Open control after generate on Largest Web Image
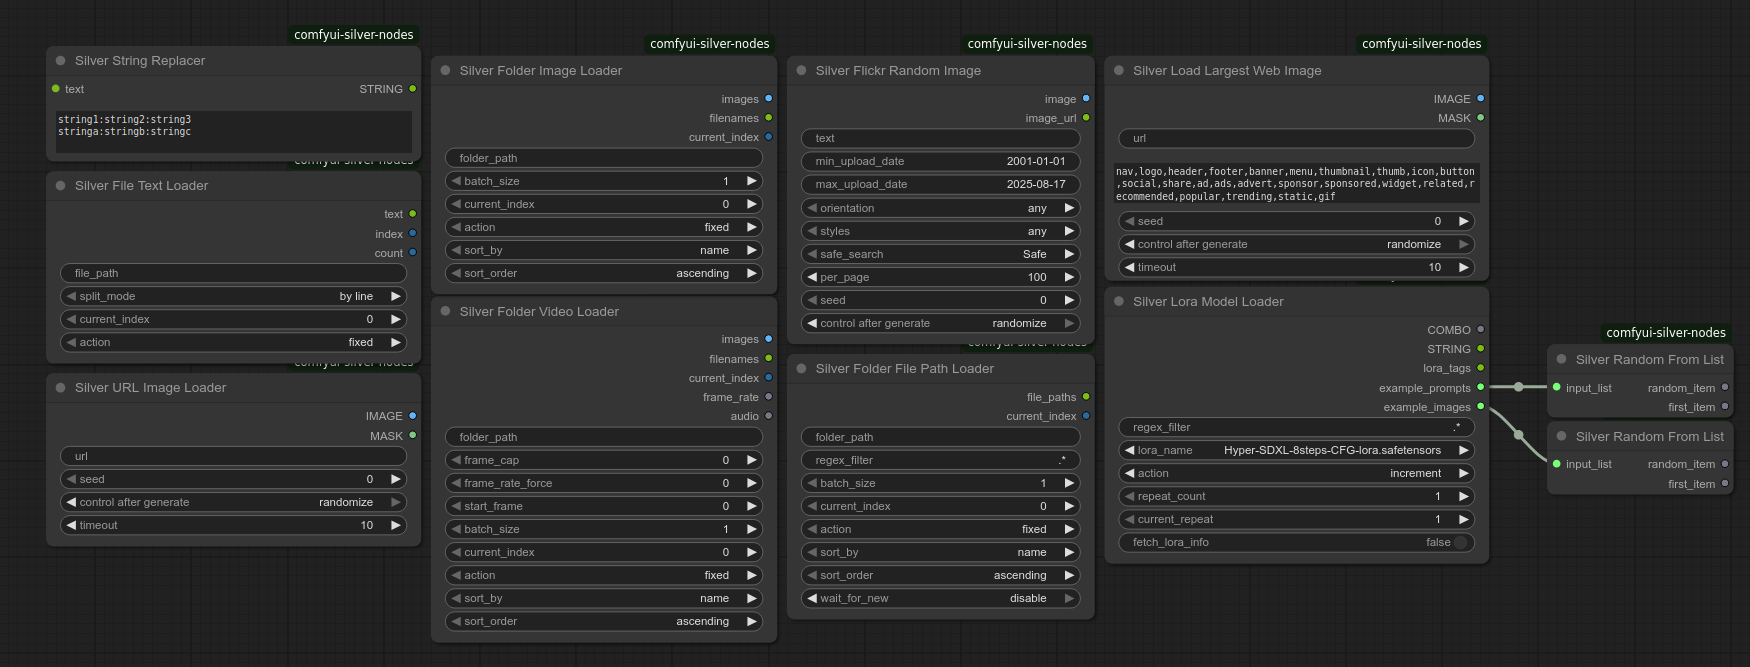This screenshot has height=667, width=1750. 1297,245
